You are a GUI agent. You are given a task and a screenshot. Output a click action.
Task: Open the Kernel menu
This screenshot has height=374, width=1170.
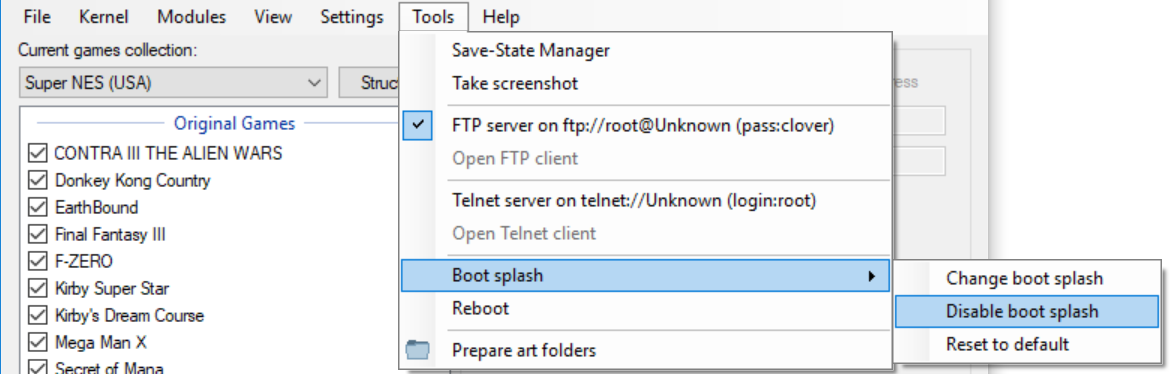pyautogui.click(x=104, y=16)
